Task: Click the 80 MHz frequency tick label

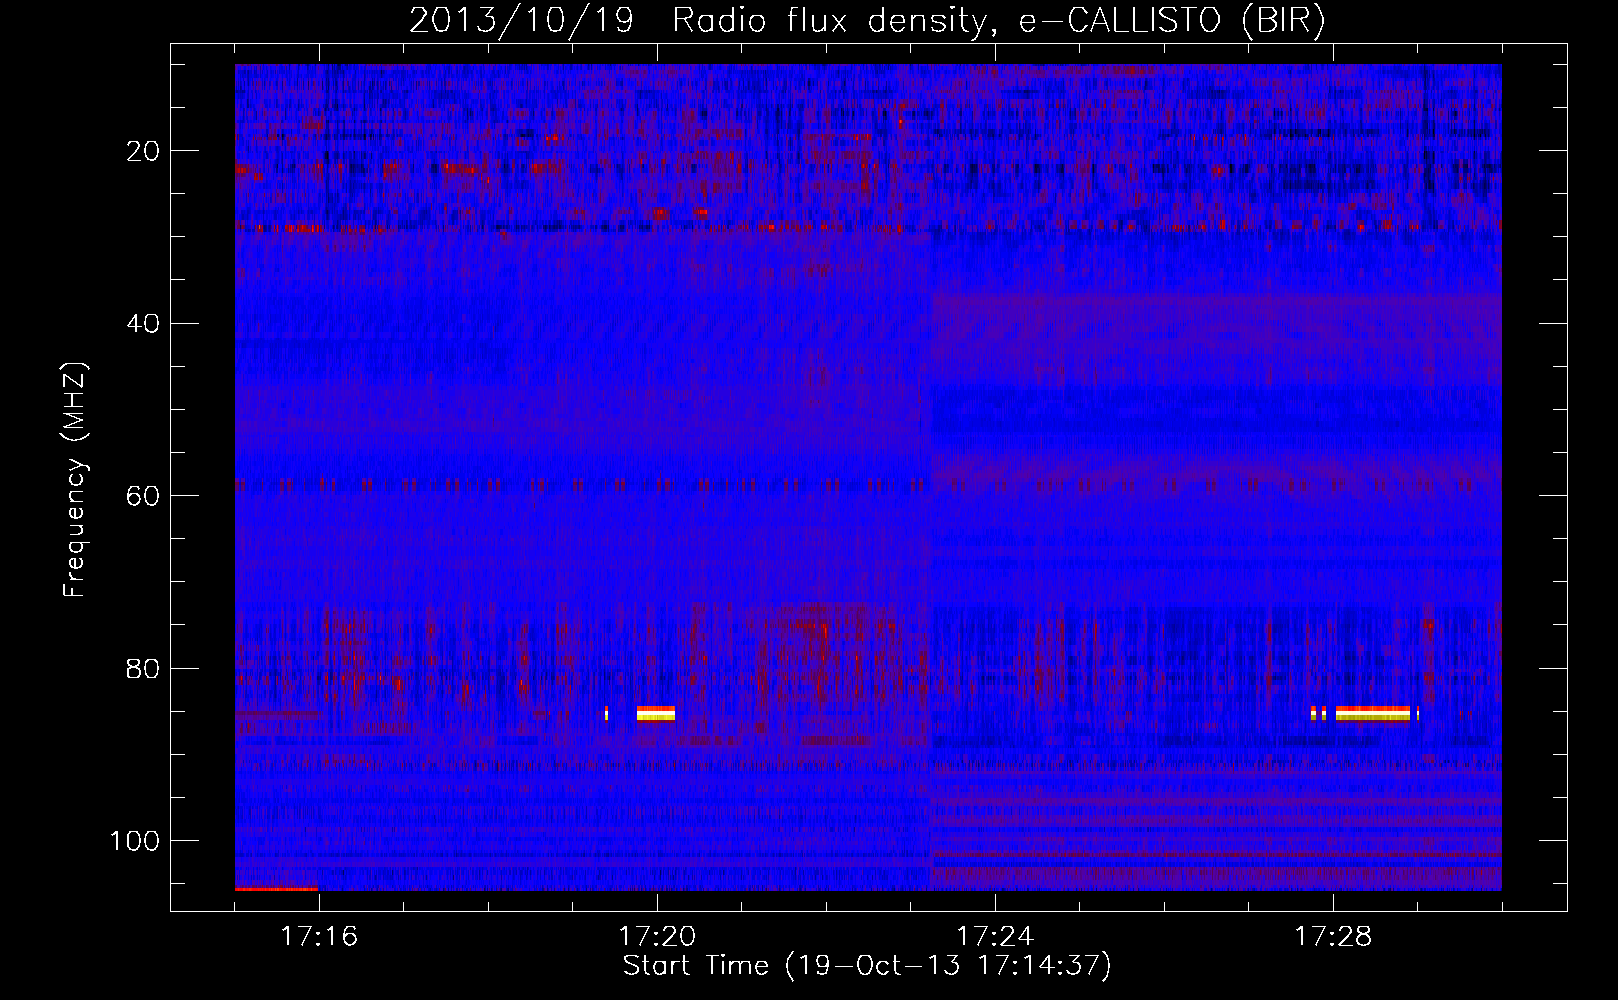Action: (143, 668)
